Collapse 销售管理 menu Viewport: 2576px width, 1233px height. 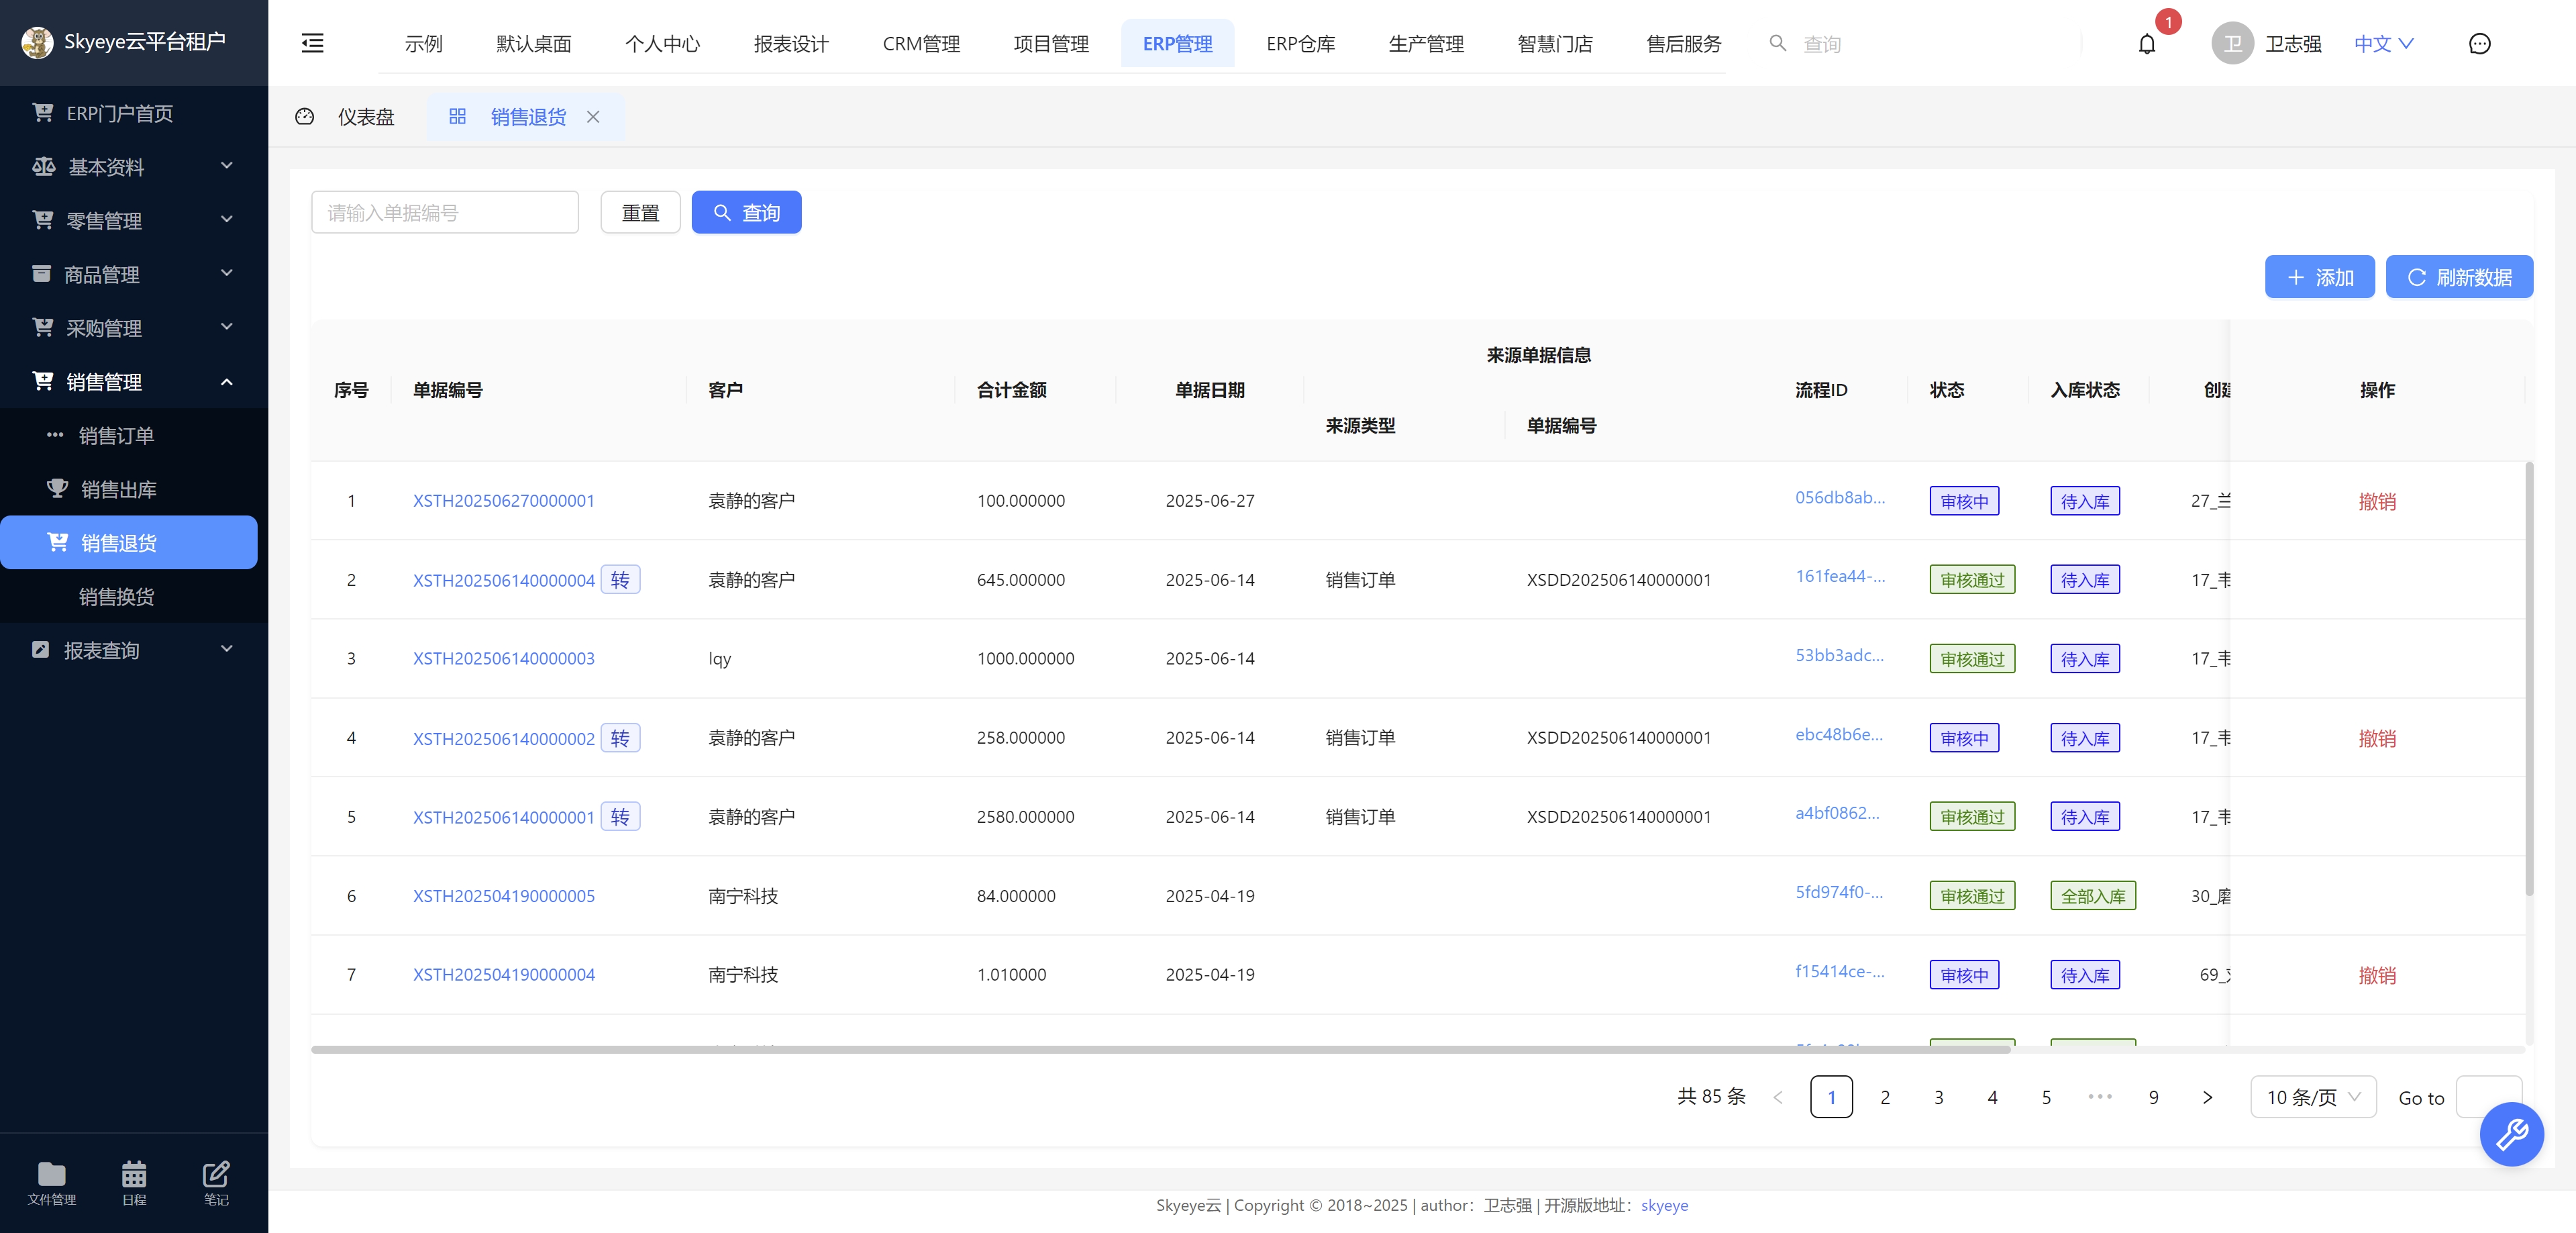(134, 381)
